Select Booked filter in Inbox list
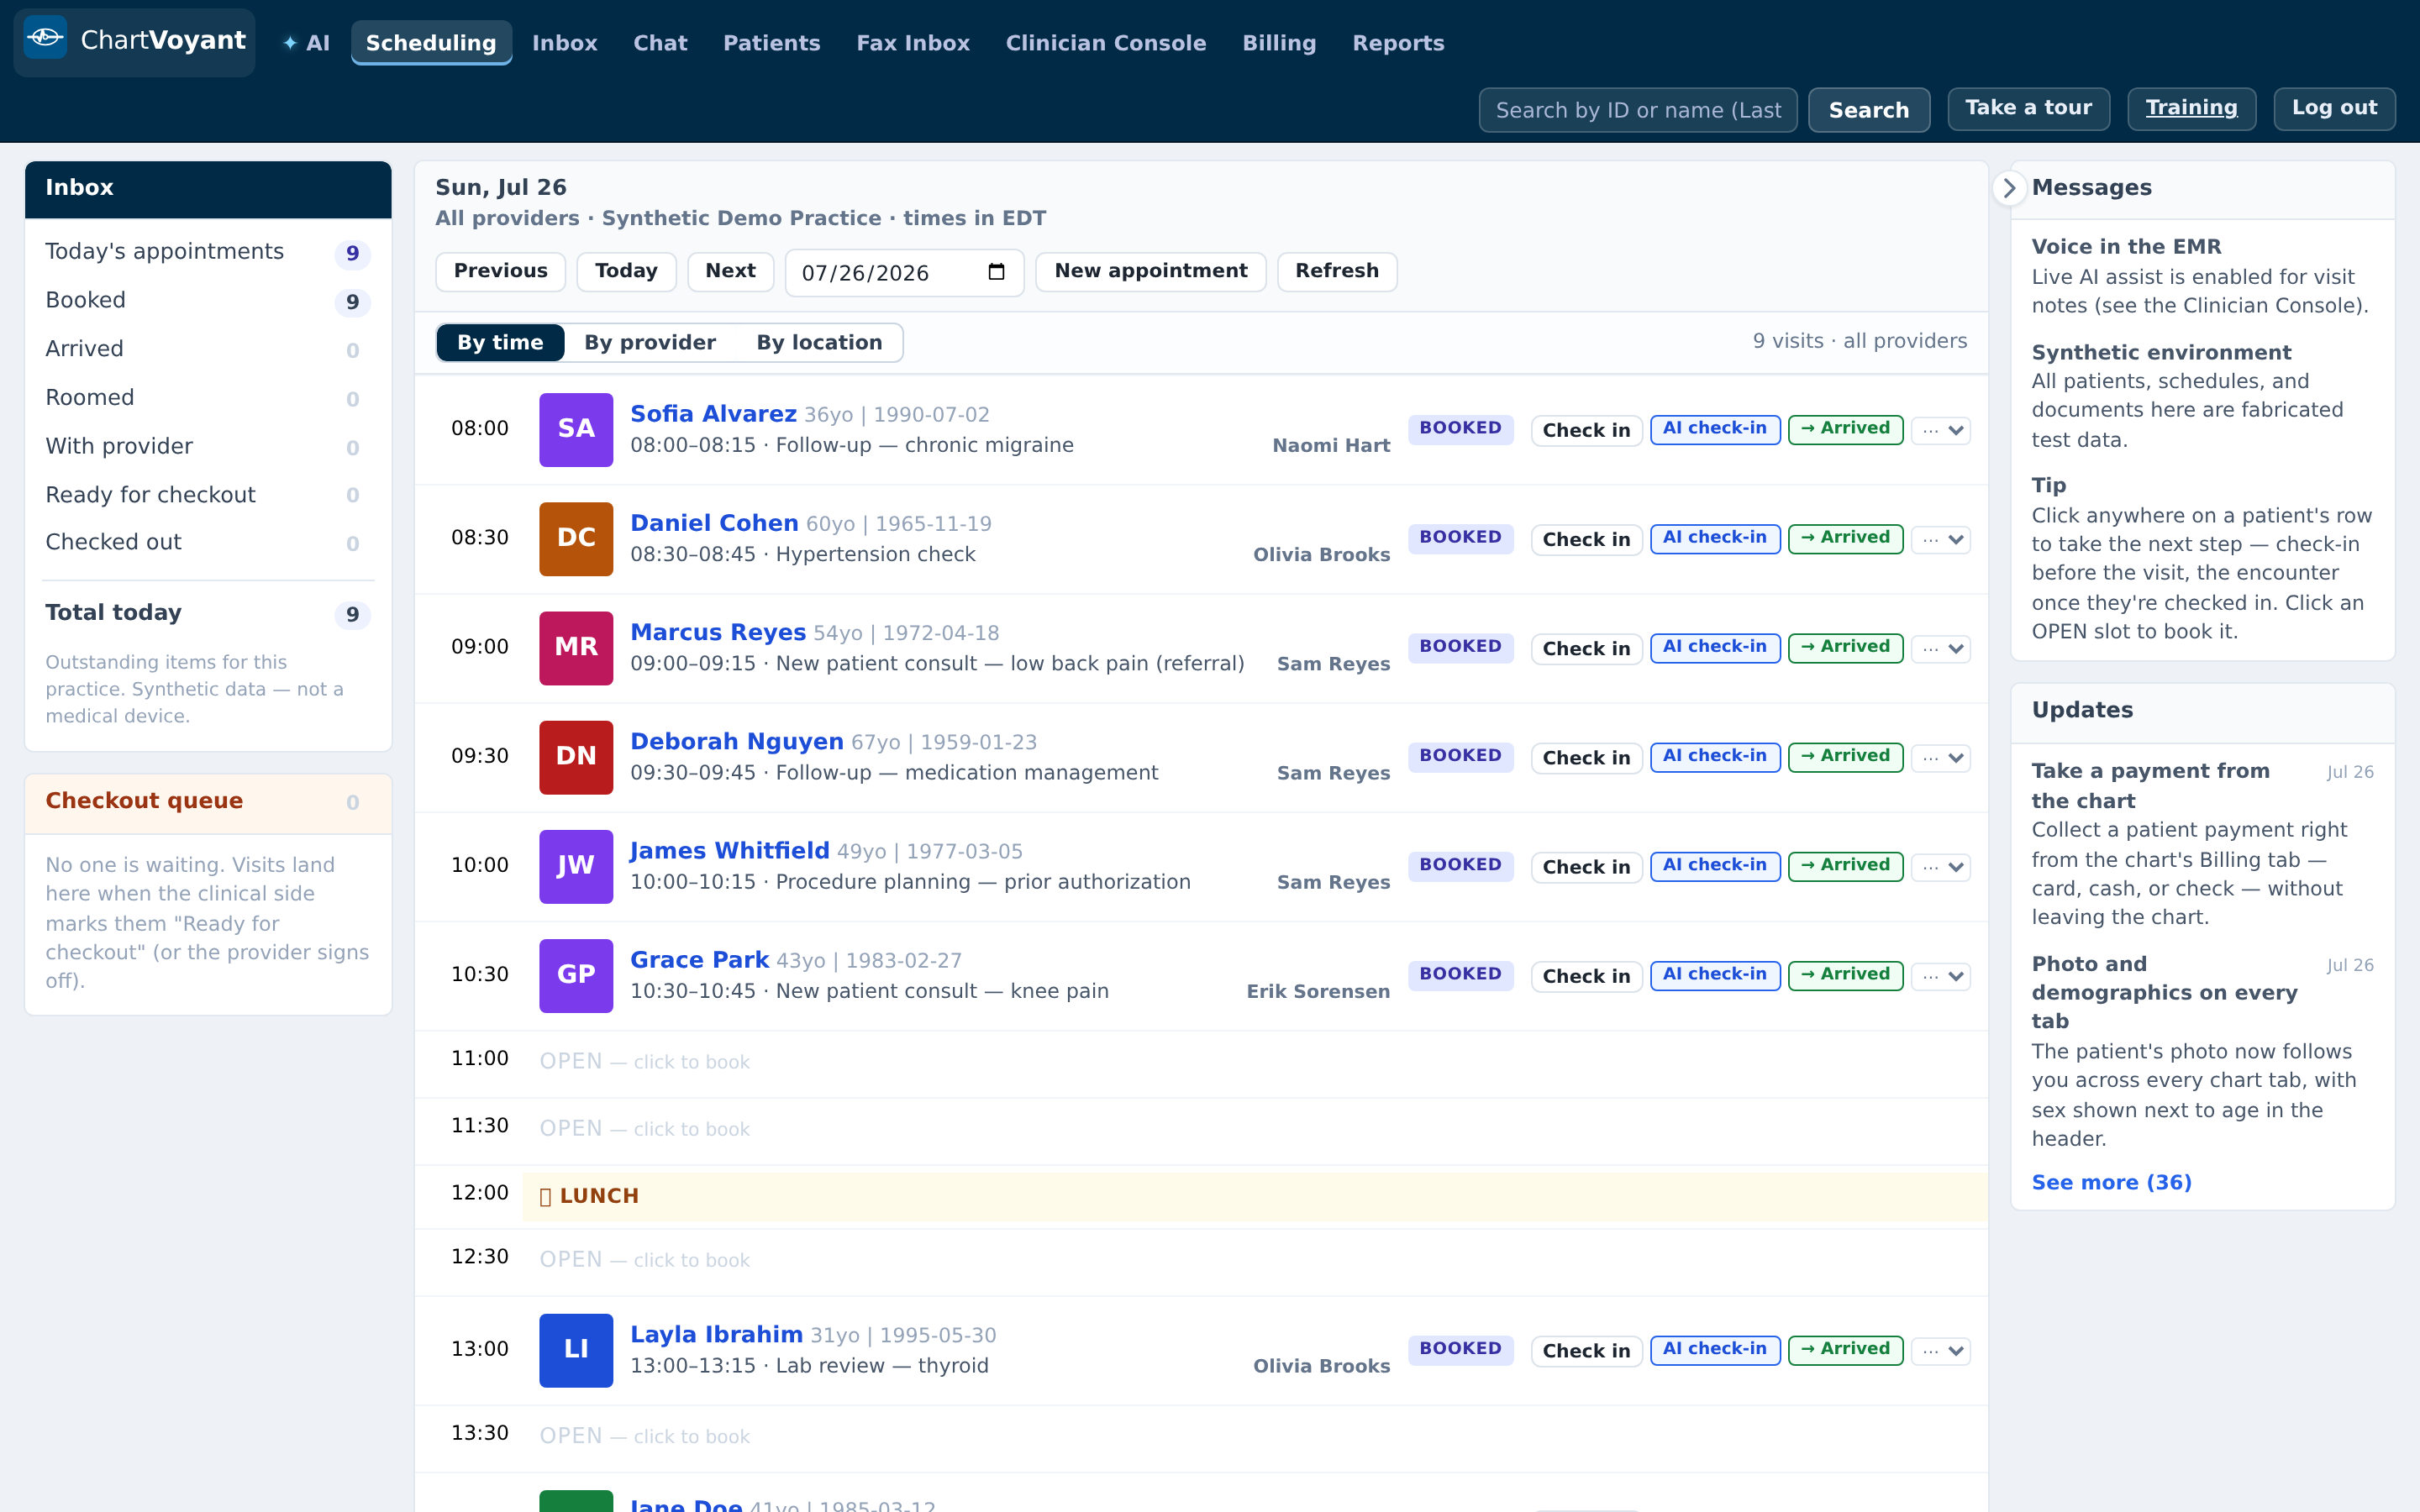 pyautogui.click(x=208, y=301)
